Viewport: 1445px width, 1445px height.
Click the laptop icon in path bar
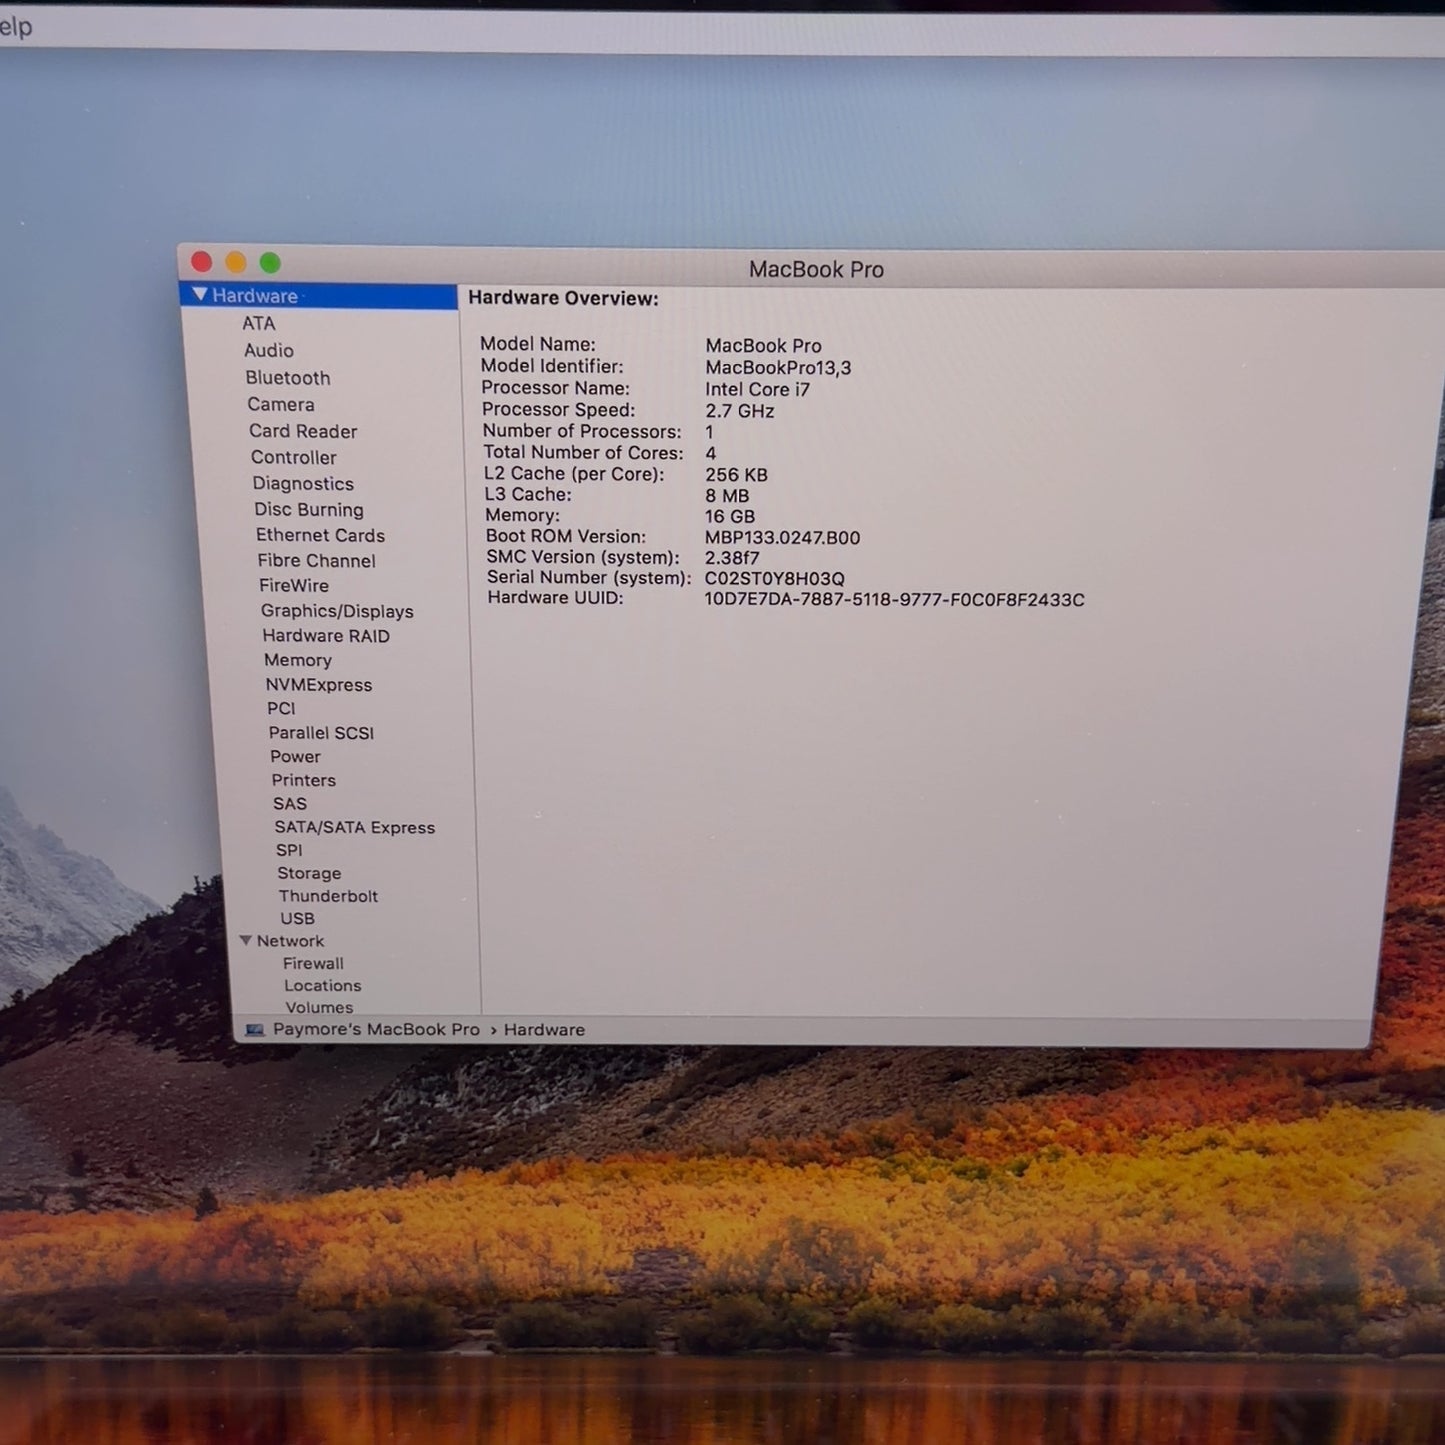[255, 1029]
